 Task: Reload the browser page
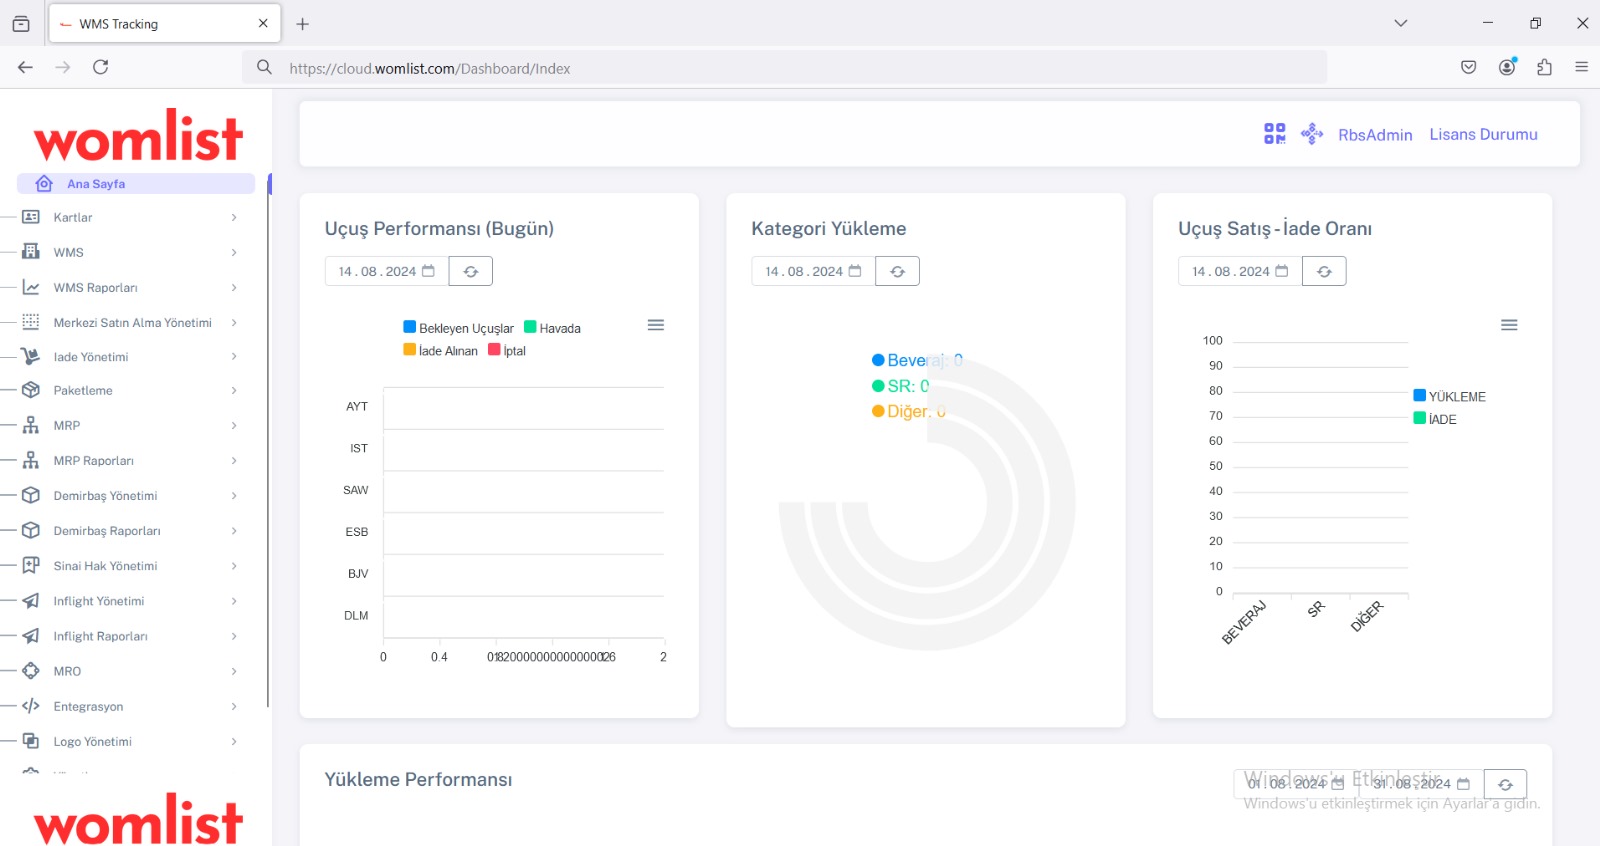click(100, 67)
